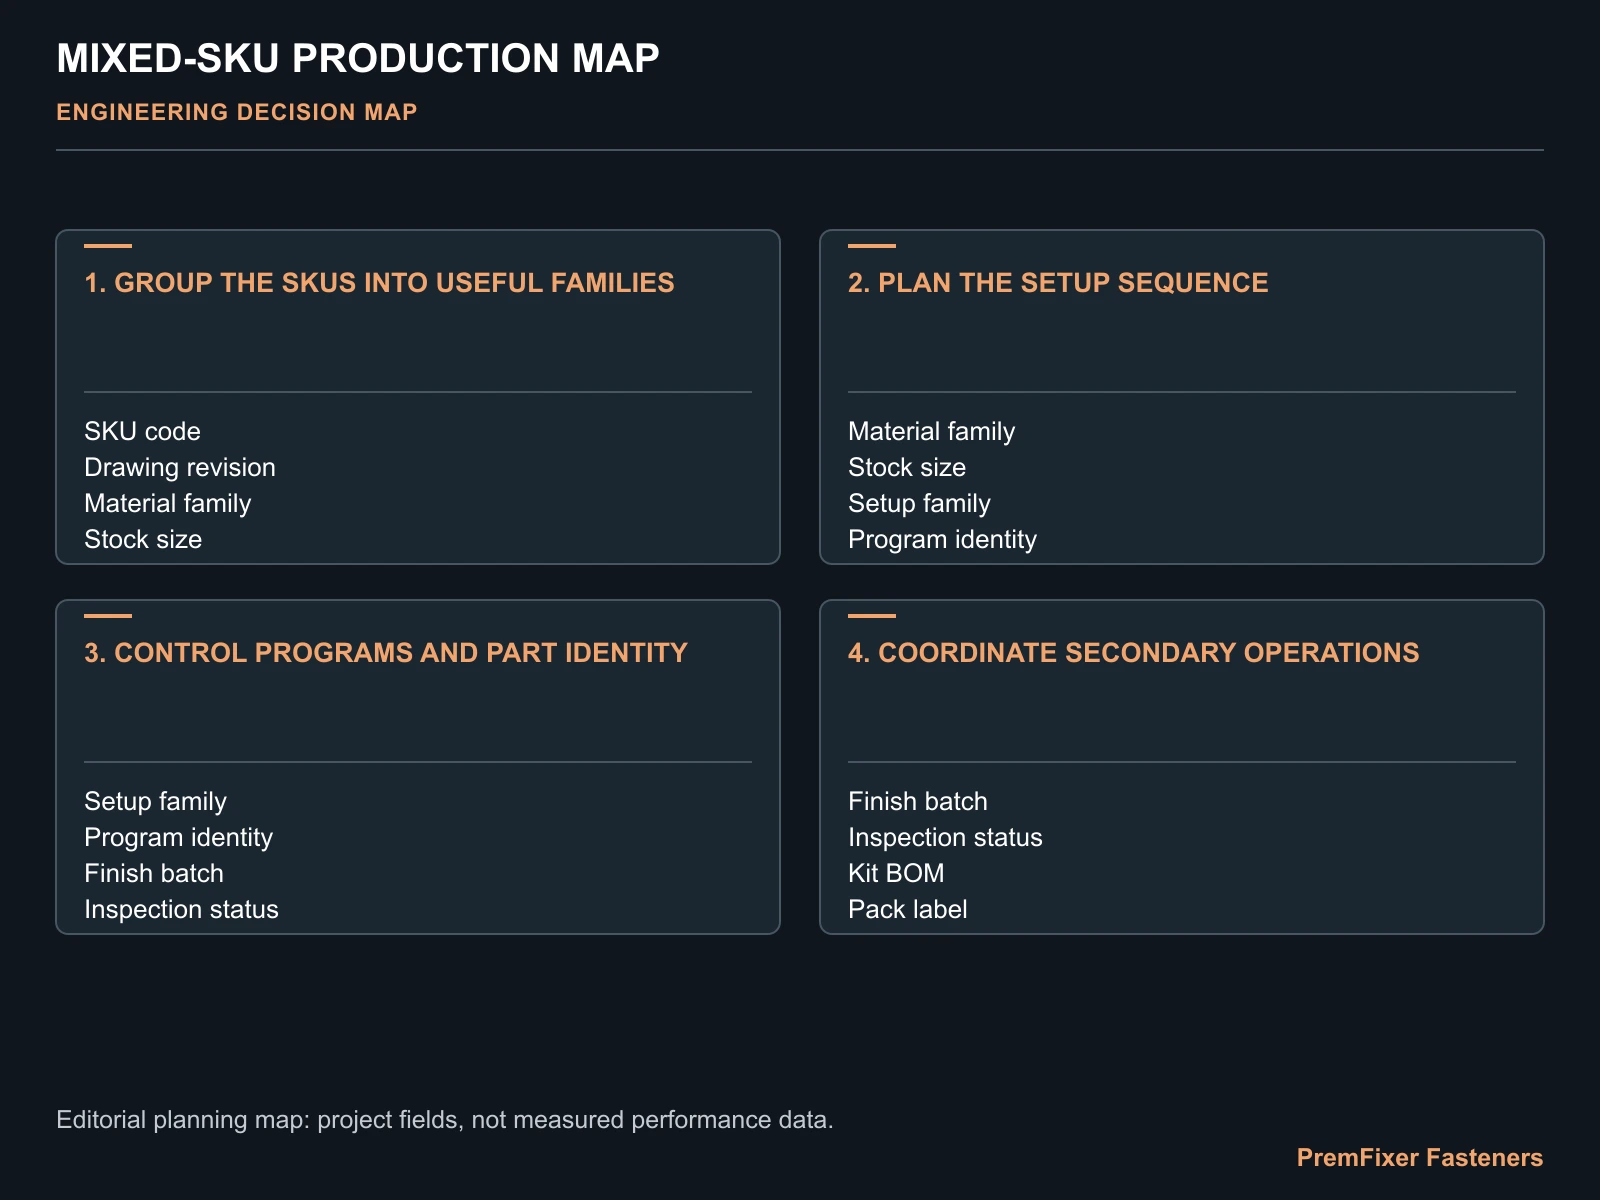The height and width of the screenshot is (1200, 1600).
Task: Select "Inspection status" in the Control Programs card
Action: [181, 909]
